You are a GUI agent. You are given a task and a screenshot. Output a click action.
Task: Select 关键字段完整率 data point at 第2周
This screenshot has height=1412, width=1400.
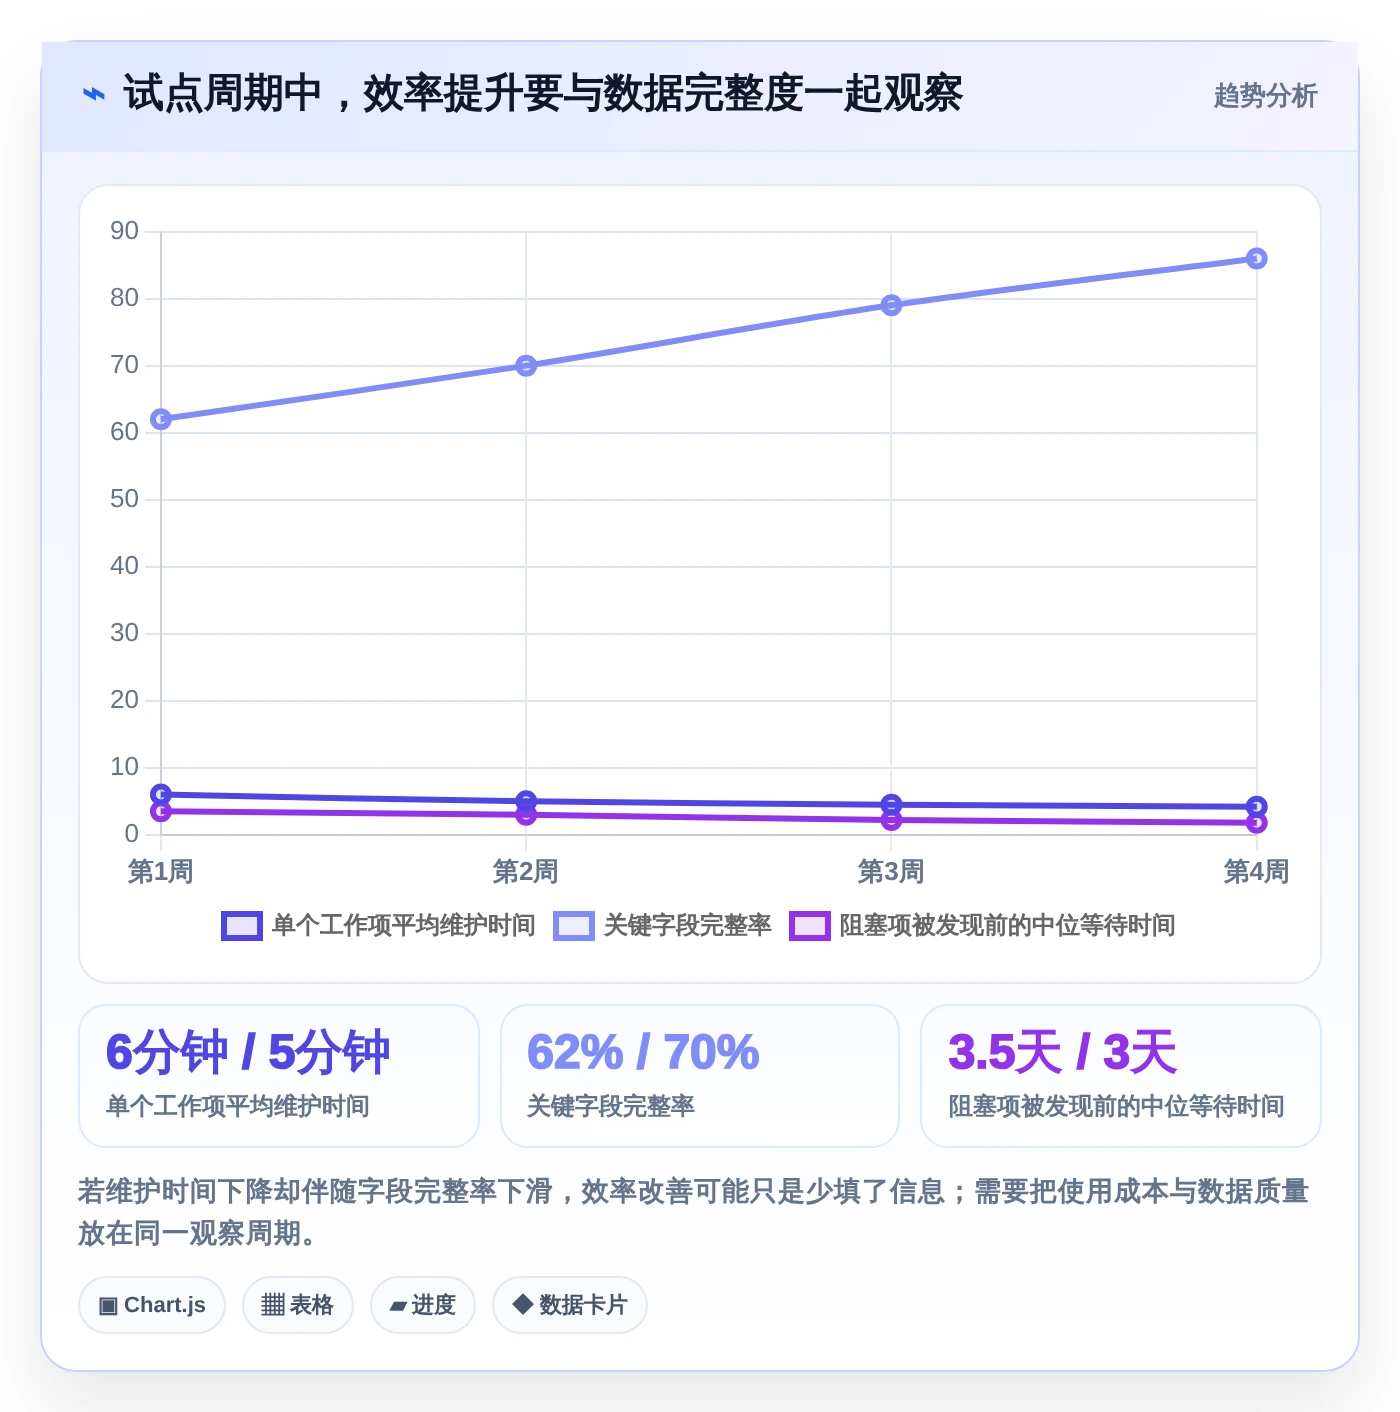[526, 366]
